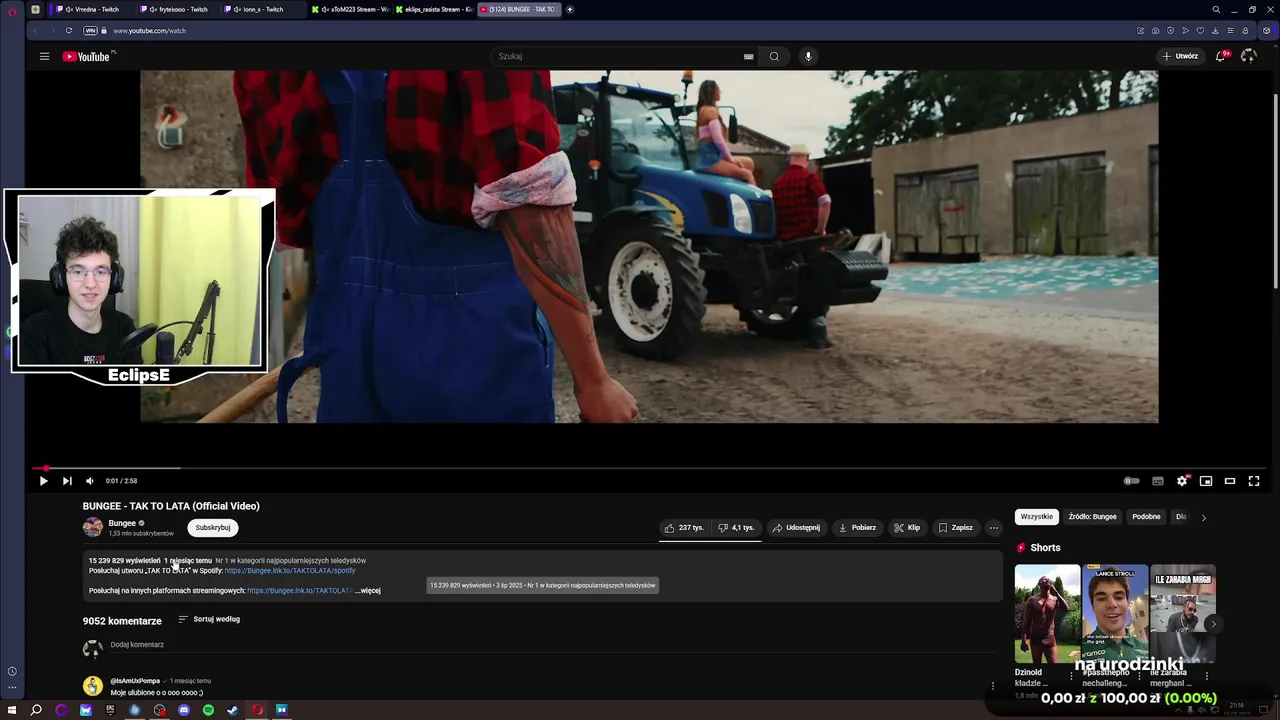The width and height of the screenshot is (1280, 720).
Task: Open browser tab search magnifier
Action: [x=1216, y=9]
